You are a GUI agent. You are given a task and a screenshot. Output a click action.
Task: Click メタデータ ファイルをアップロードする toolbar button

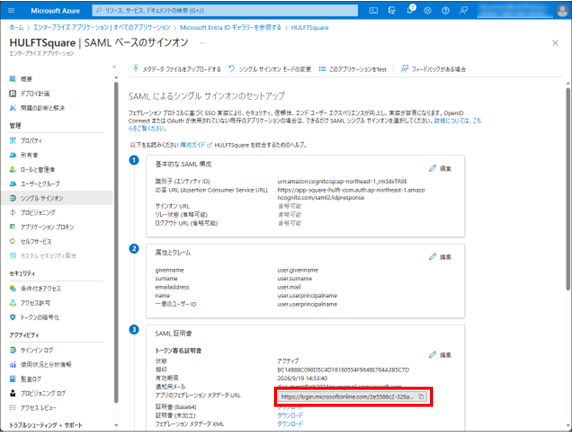click(x=177, y=69)
